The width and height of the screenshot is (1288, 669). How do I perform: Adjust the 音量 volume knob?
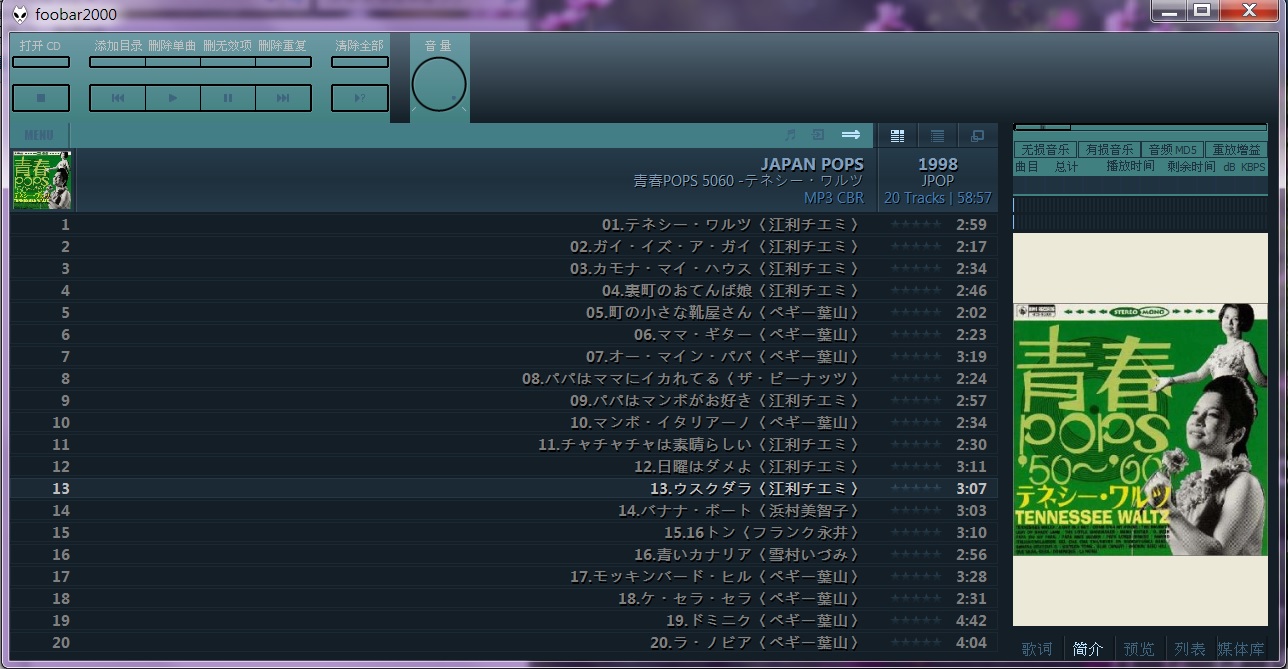[439, 85]
